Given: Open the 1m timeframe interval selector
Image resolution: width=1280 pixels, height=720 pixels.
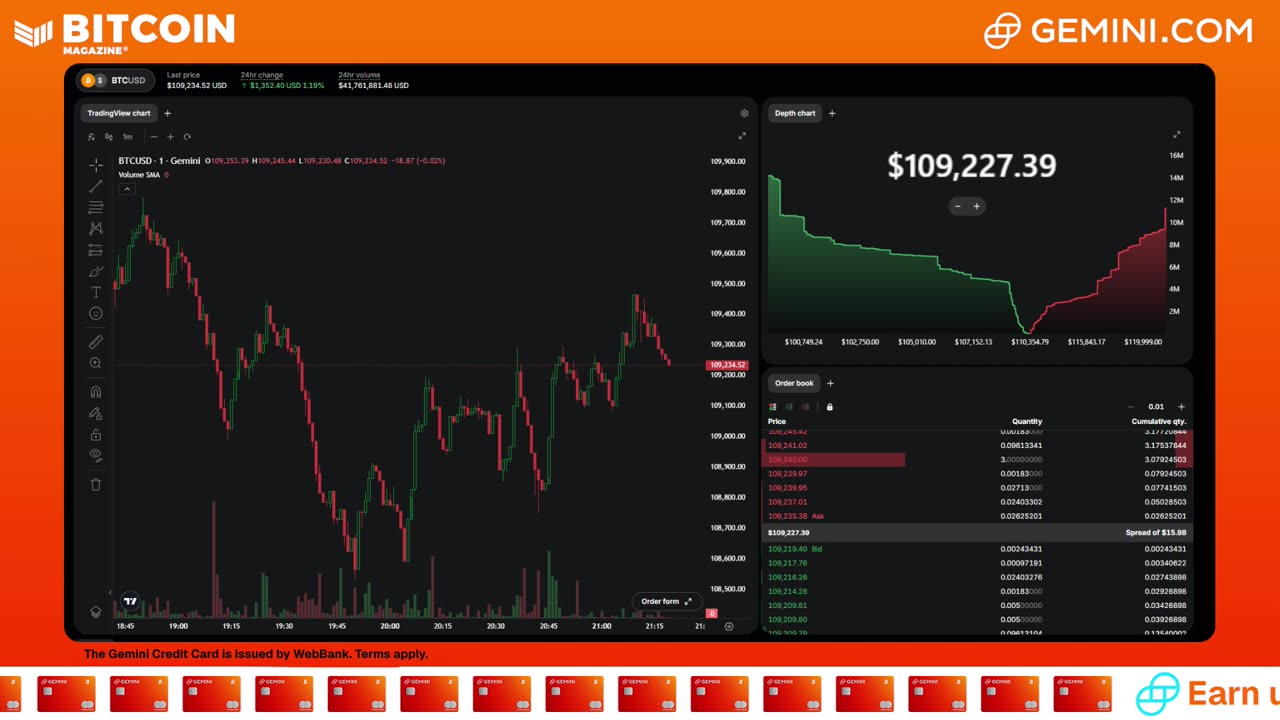Looking at the screenshot, I should coord(128,137).
